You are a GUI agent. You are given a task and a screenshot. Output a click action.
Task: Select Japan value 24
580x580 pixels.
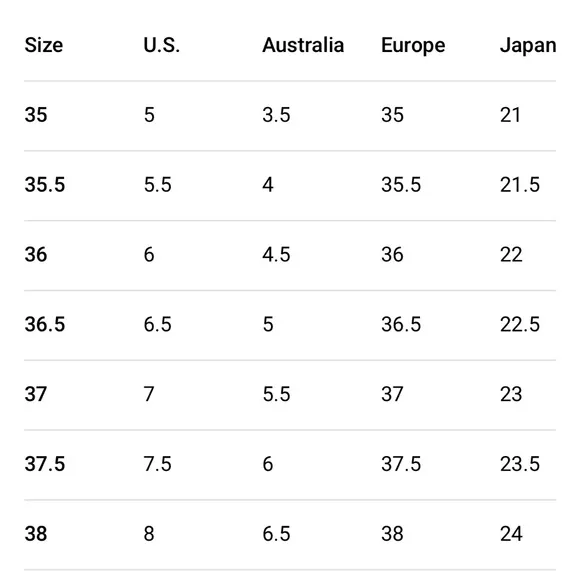[x=511, y=534]
